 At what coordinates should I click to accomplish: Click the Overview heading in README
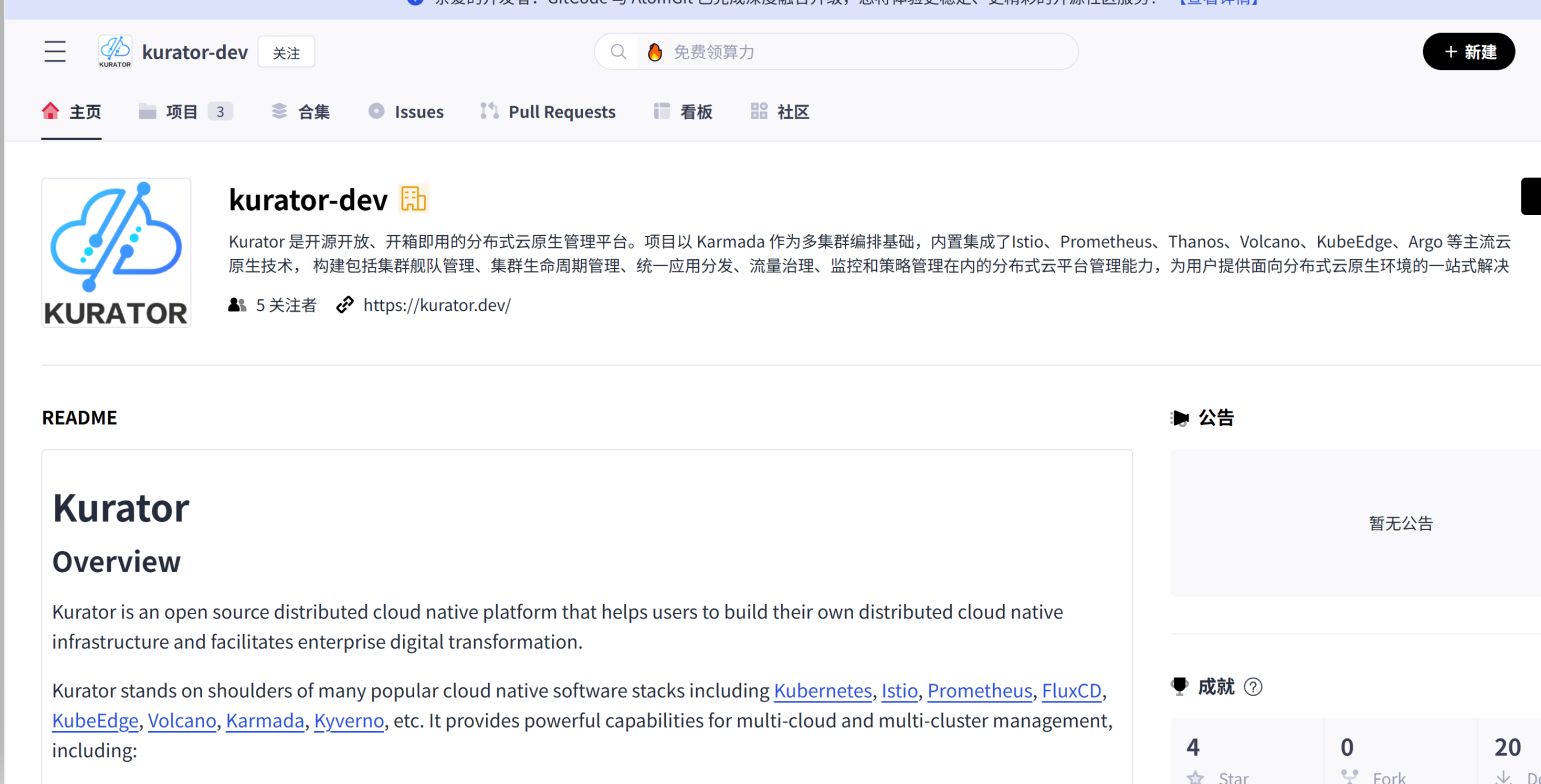116,562
